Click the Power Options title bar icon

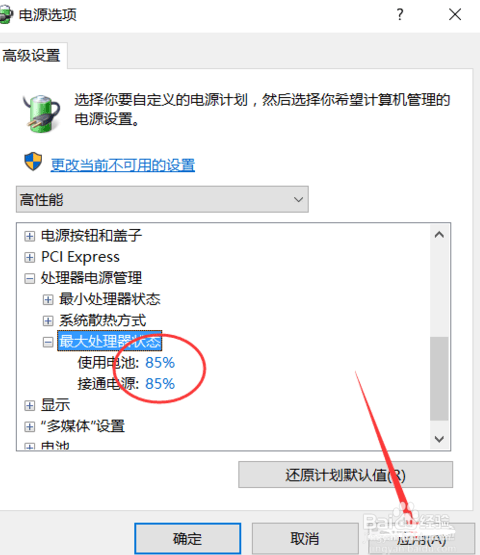pyautogui.click(x=6, y=16)
